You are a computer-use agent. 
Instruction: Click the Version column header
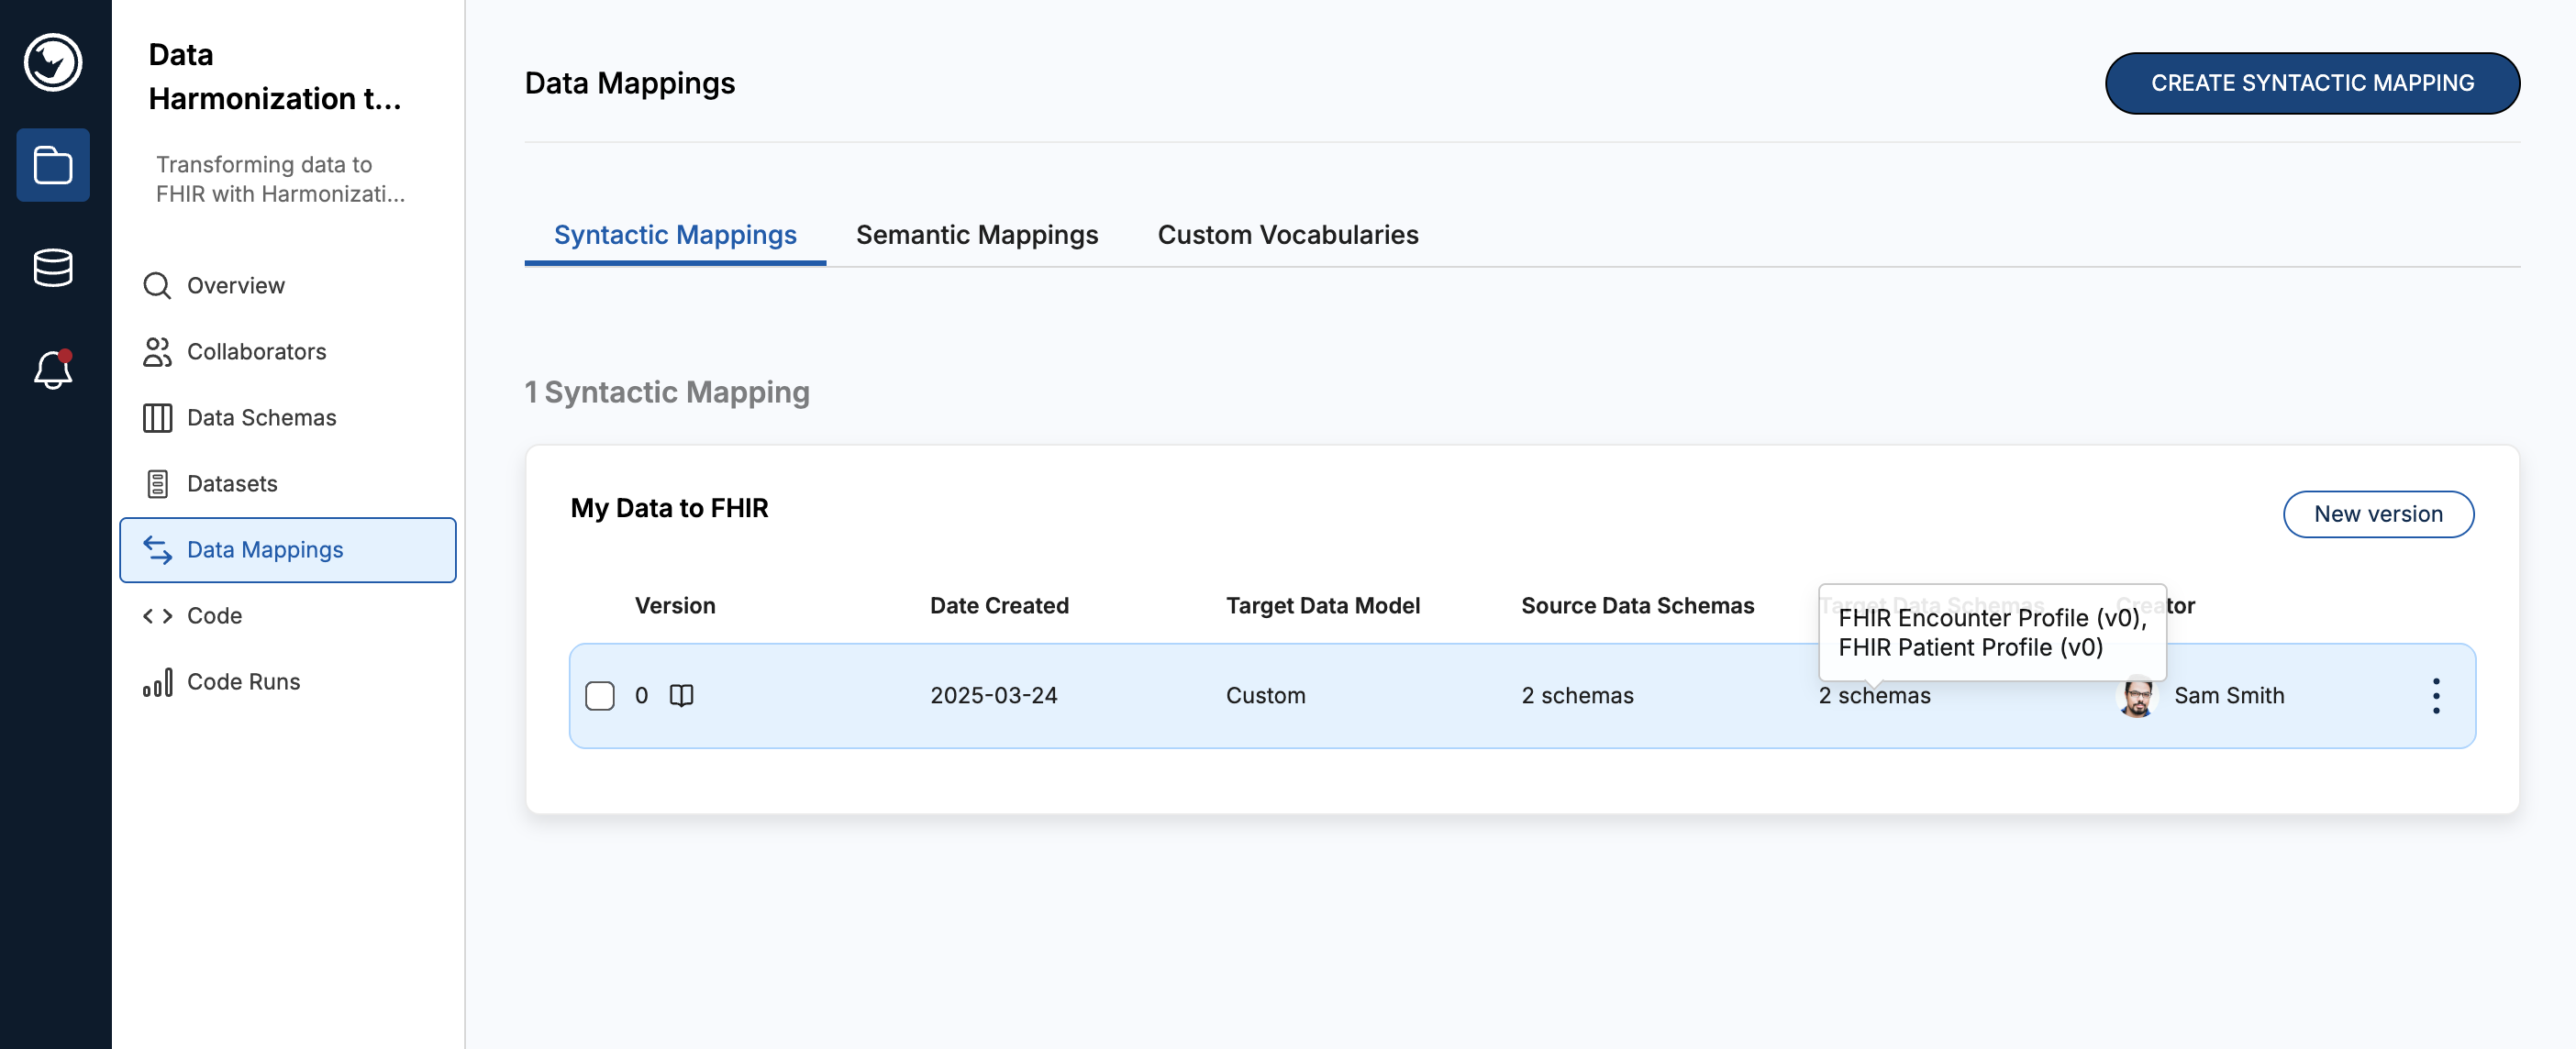pos(675,606)
